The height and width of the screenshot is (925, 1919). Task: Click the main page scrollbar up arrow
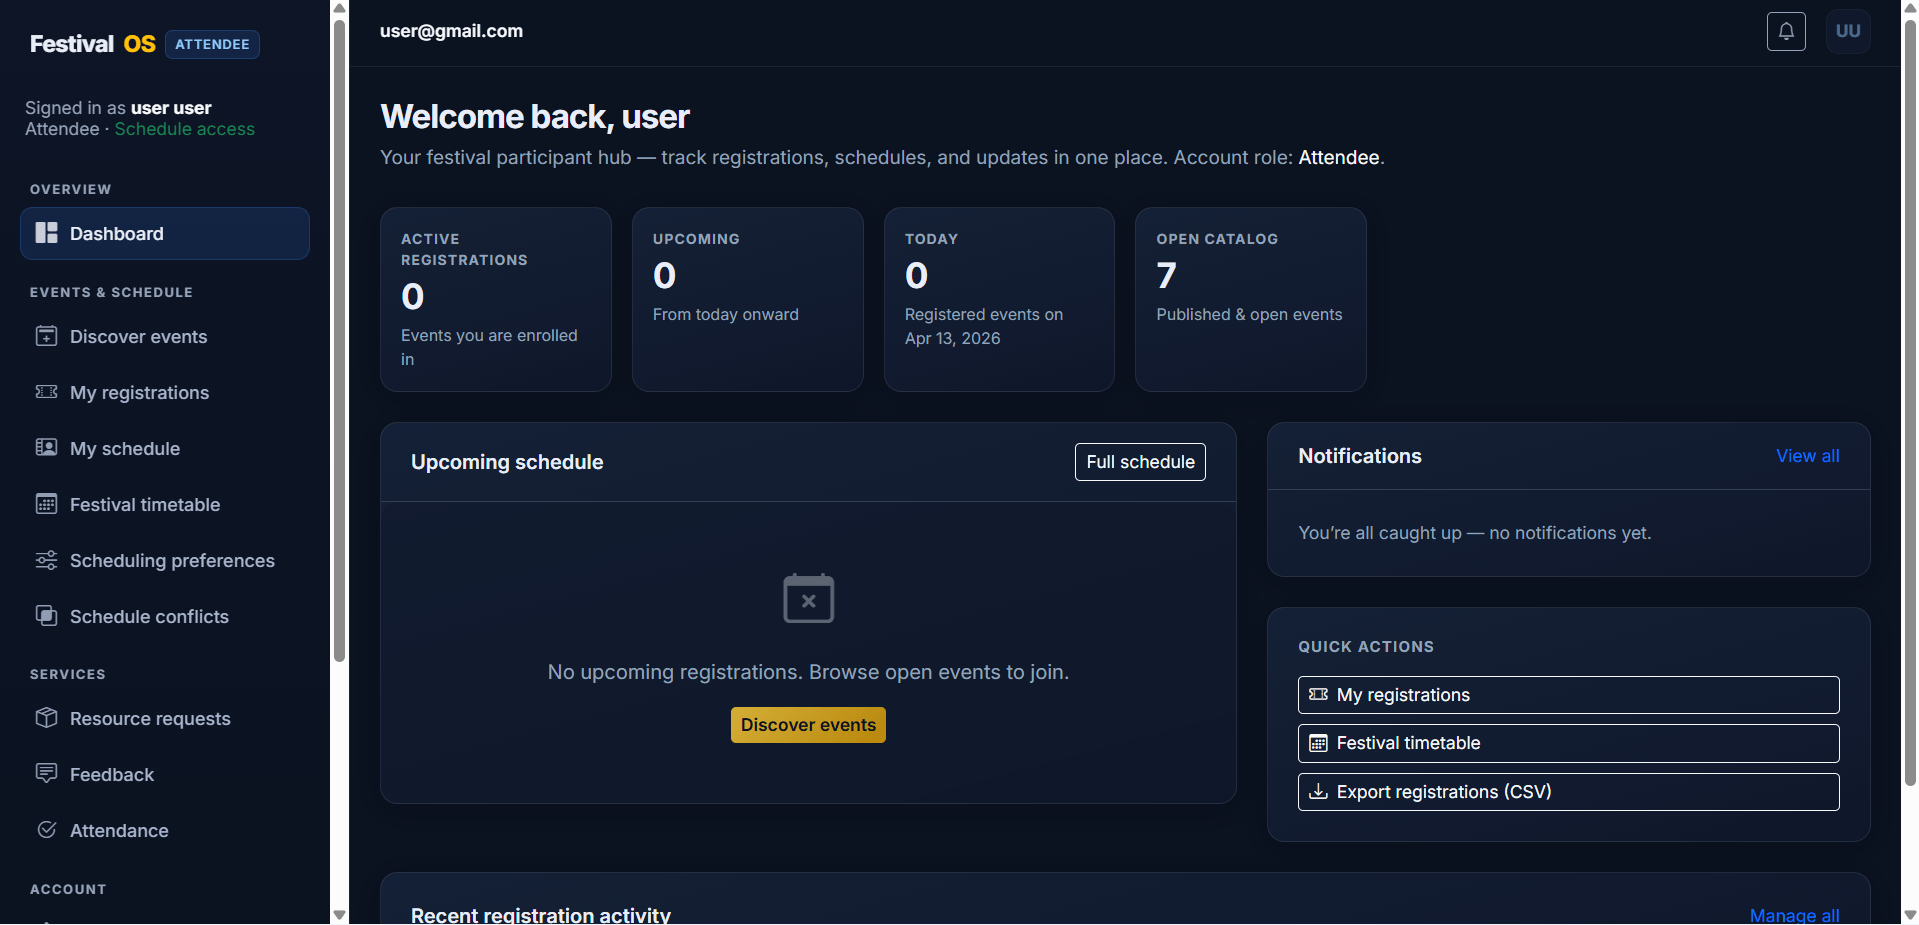[1910, 8]
